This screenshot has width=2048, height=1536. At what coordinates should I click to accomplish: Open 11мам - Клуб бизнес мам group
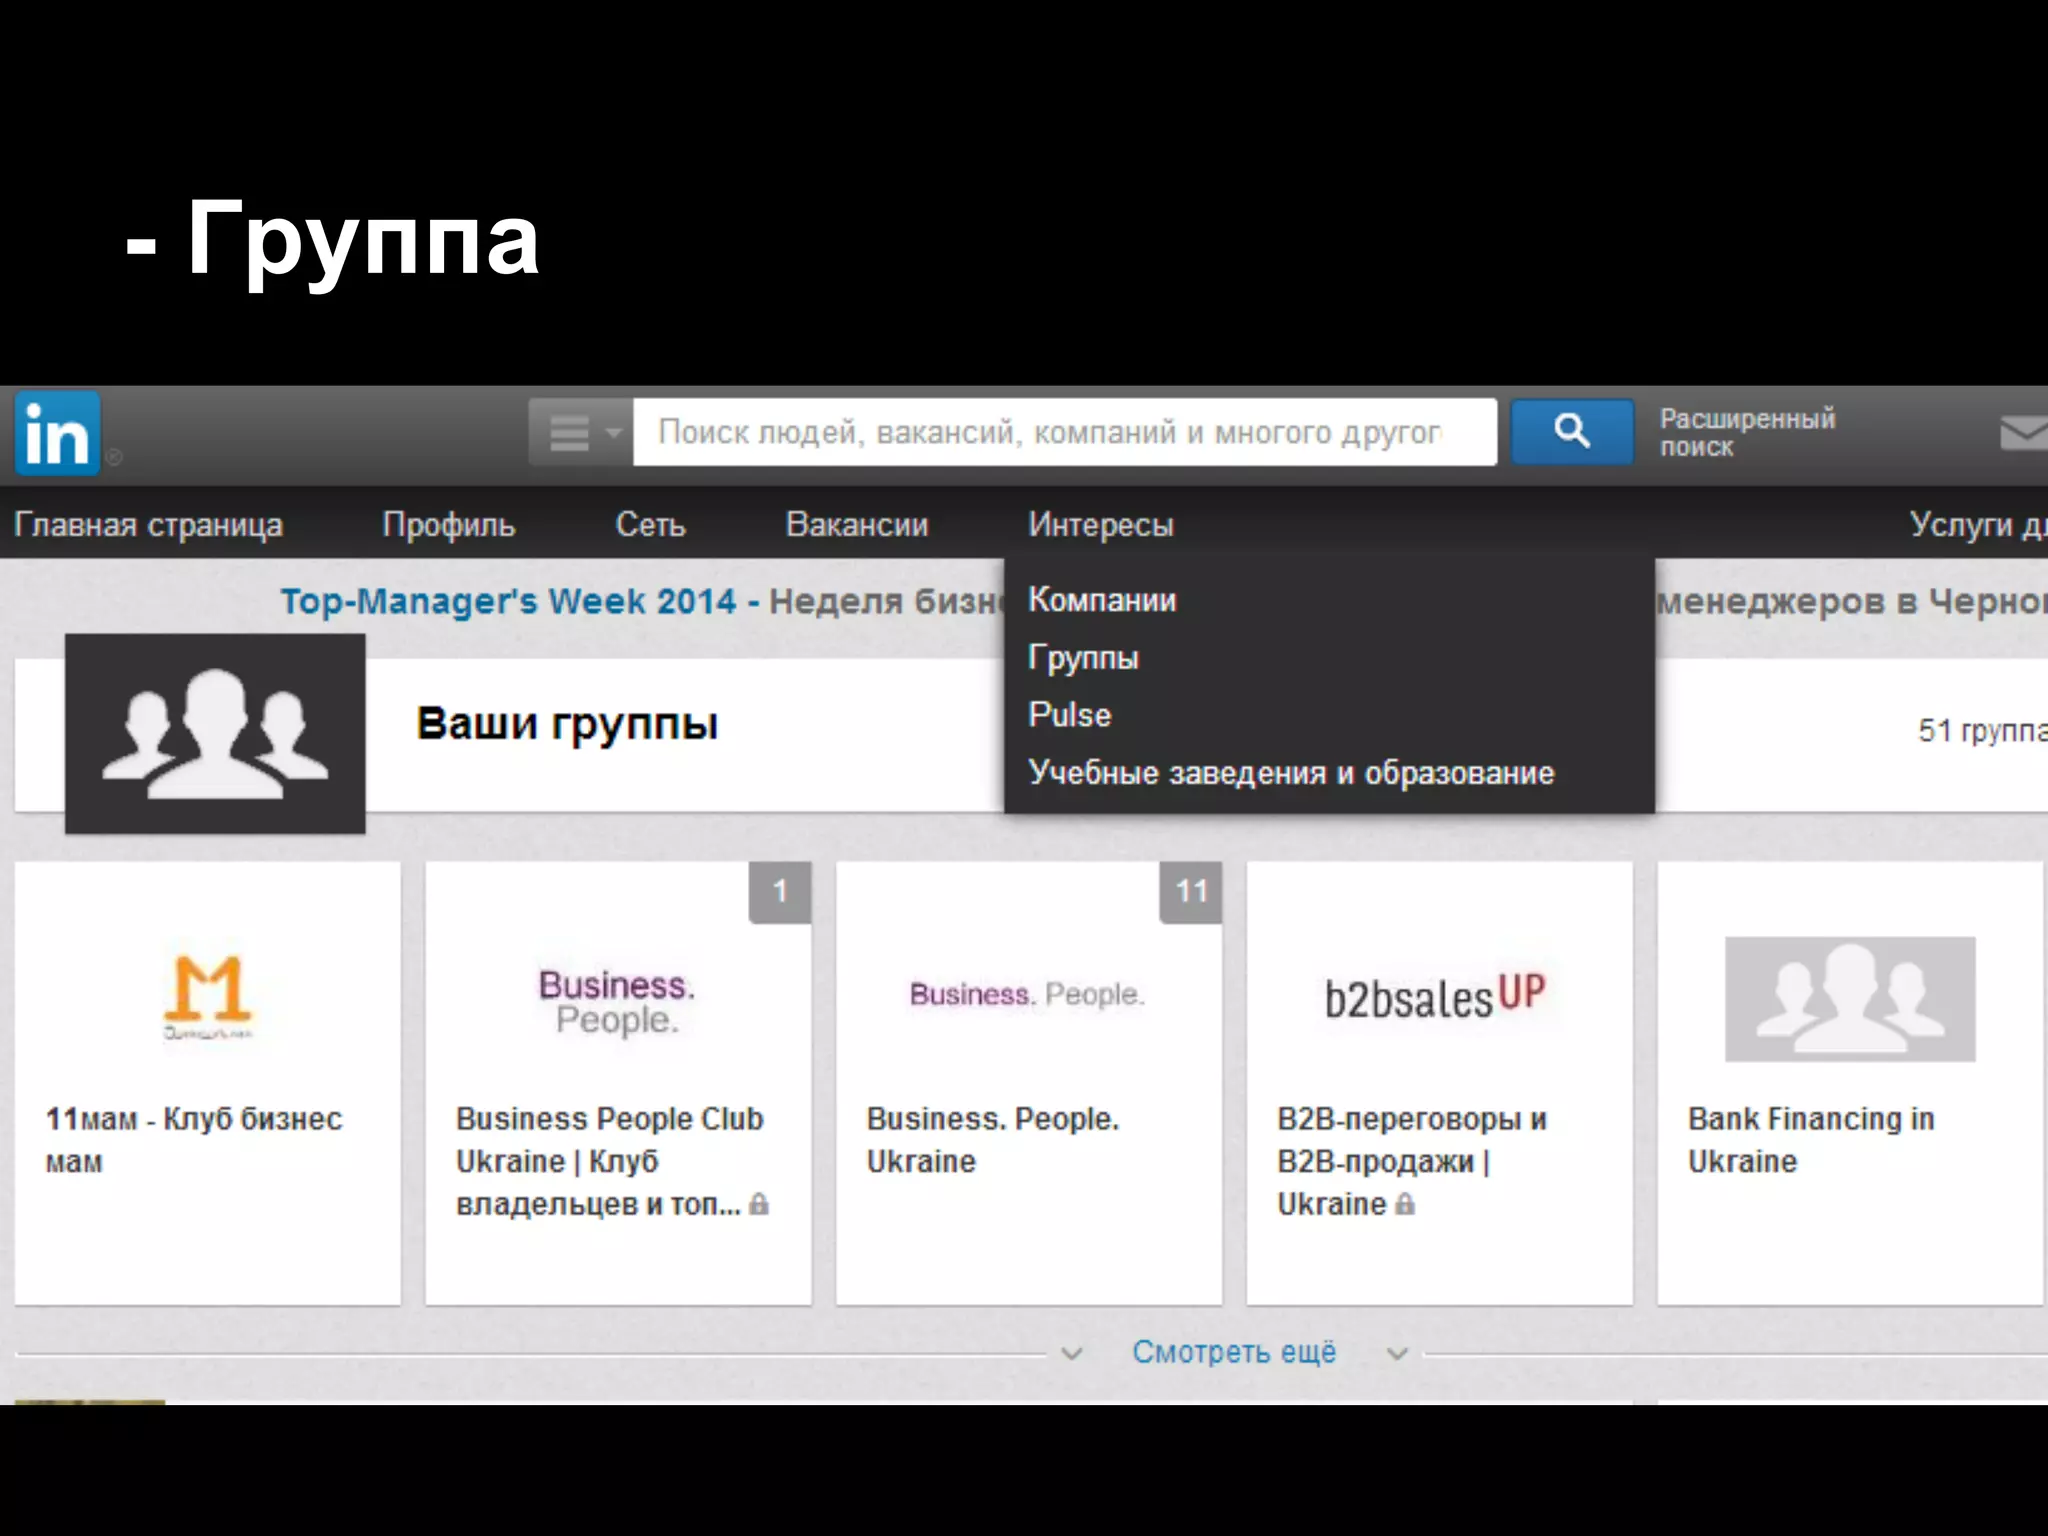pyautogui.click(x=194, y=1140)
